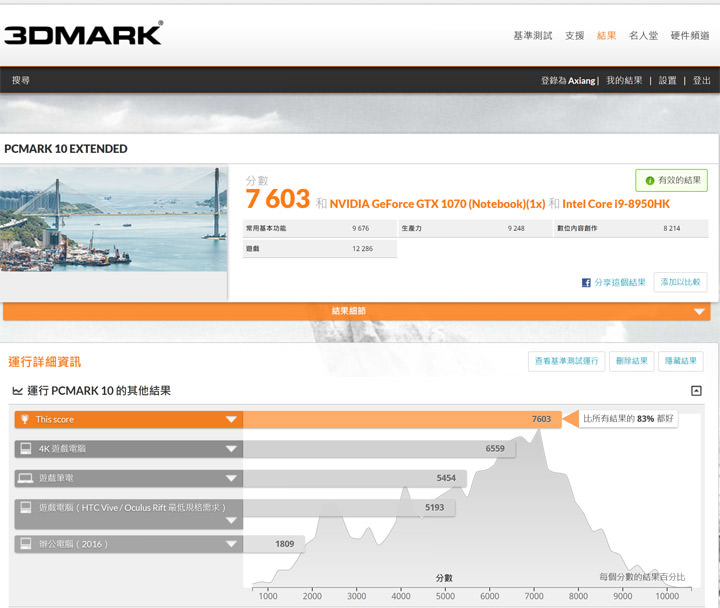Image resolution: width=720 pixels, height=608 pixels.
Task: Expand the 辦公電腦 (2016) dropdown arrow
Action: [231, 544]
